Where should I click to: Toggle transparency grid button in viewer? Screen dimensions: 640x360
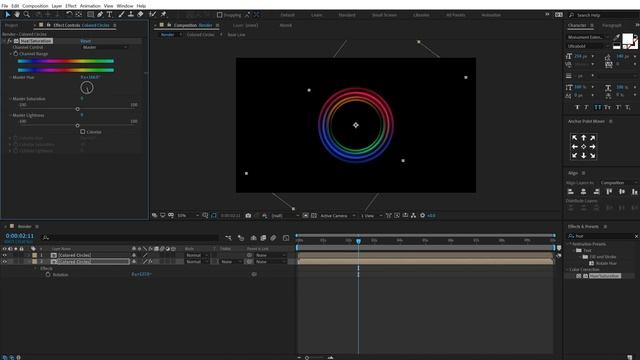pyautogui.click(x=314, y=216)
